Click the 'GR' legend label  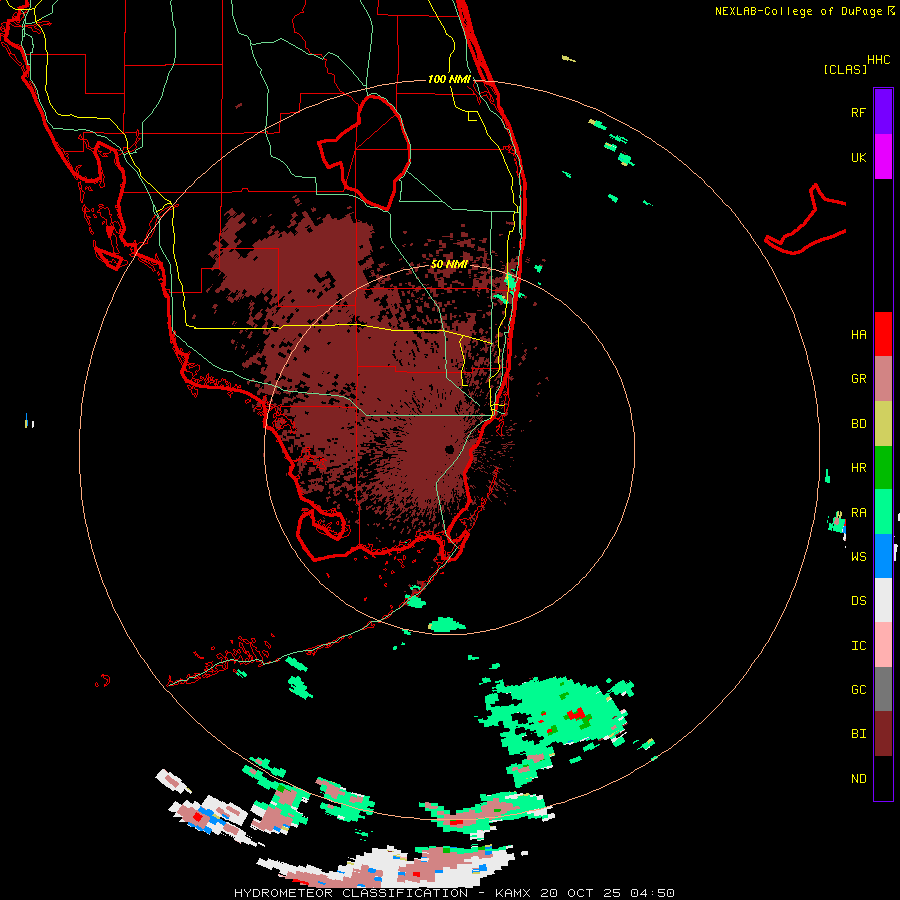[x=858, y=379]
